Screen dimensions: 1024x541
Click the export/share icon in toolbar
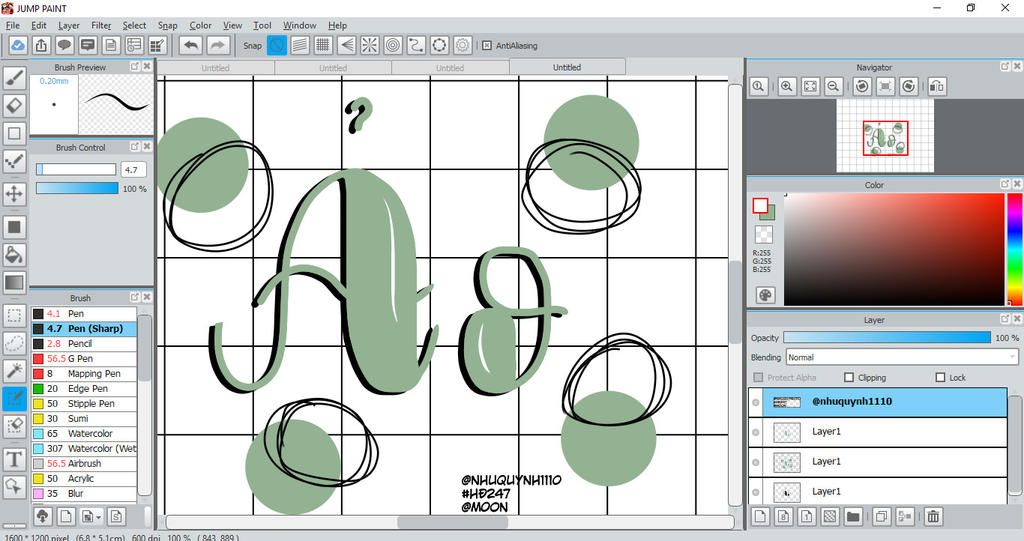[41, 45]
